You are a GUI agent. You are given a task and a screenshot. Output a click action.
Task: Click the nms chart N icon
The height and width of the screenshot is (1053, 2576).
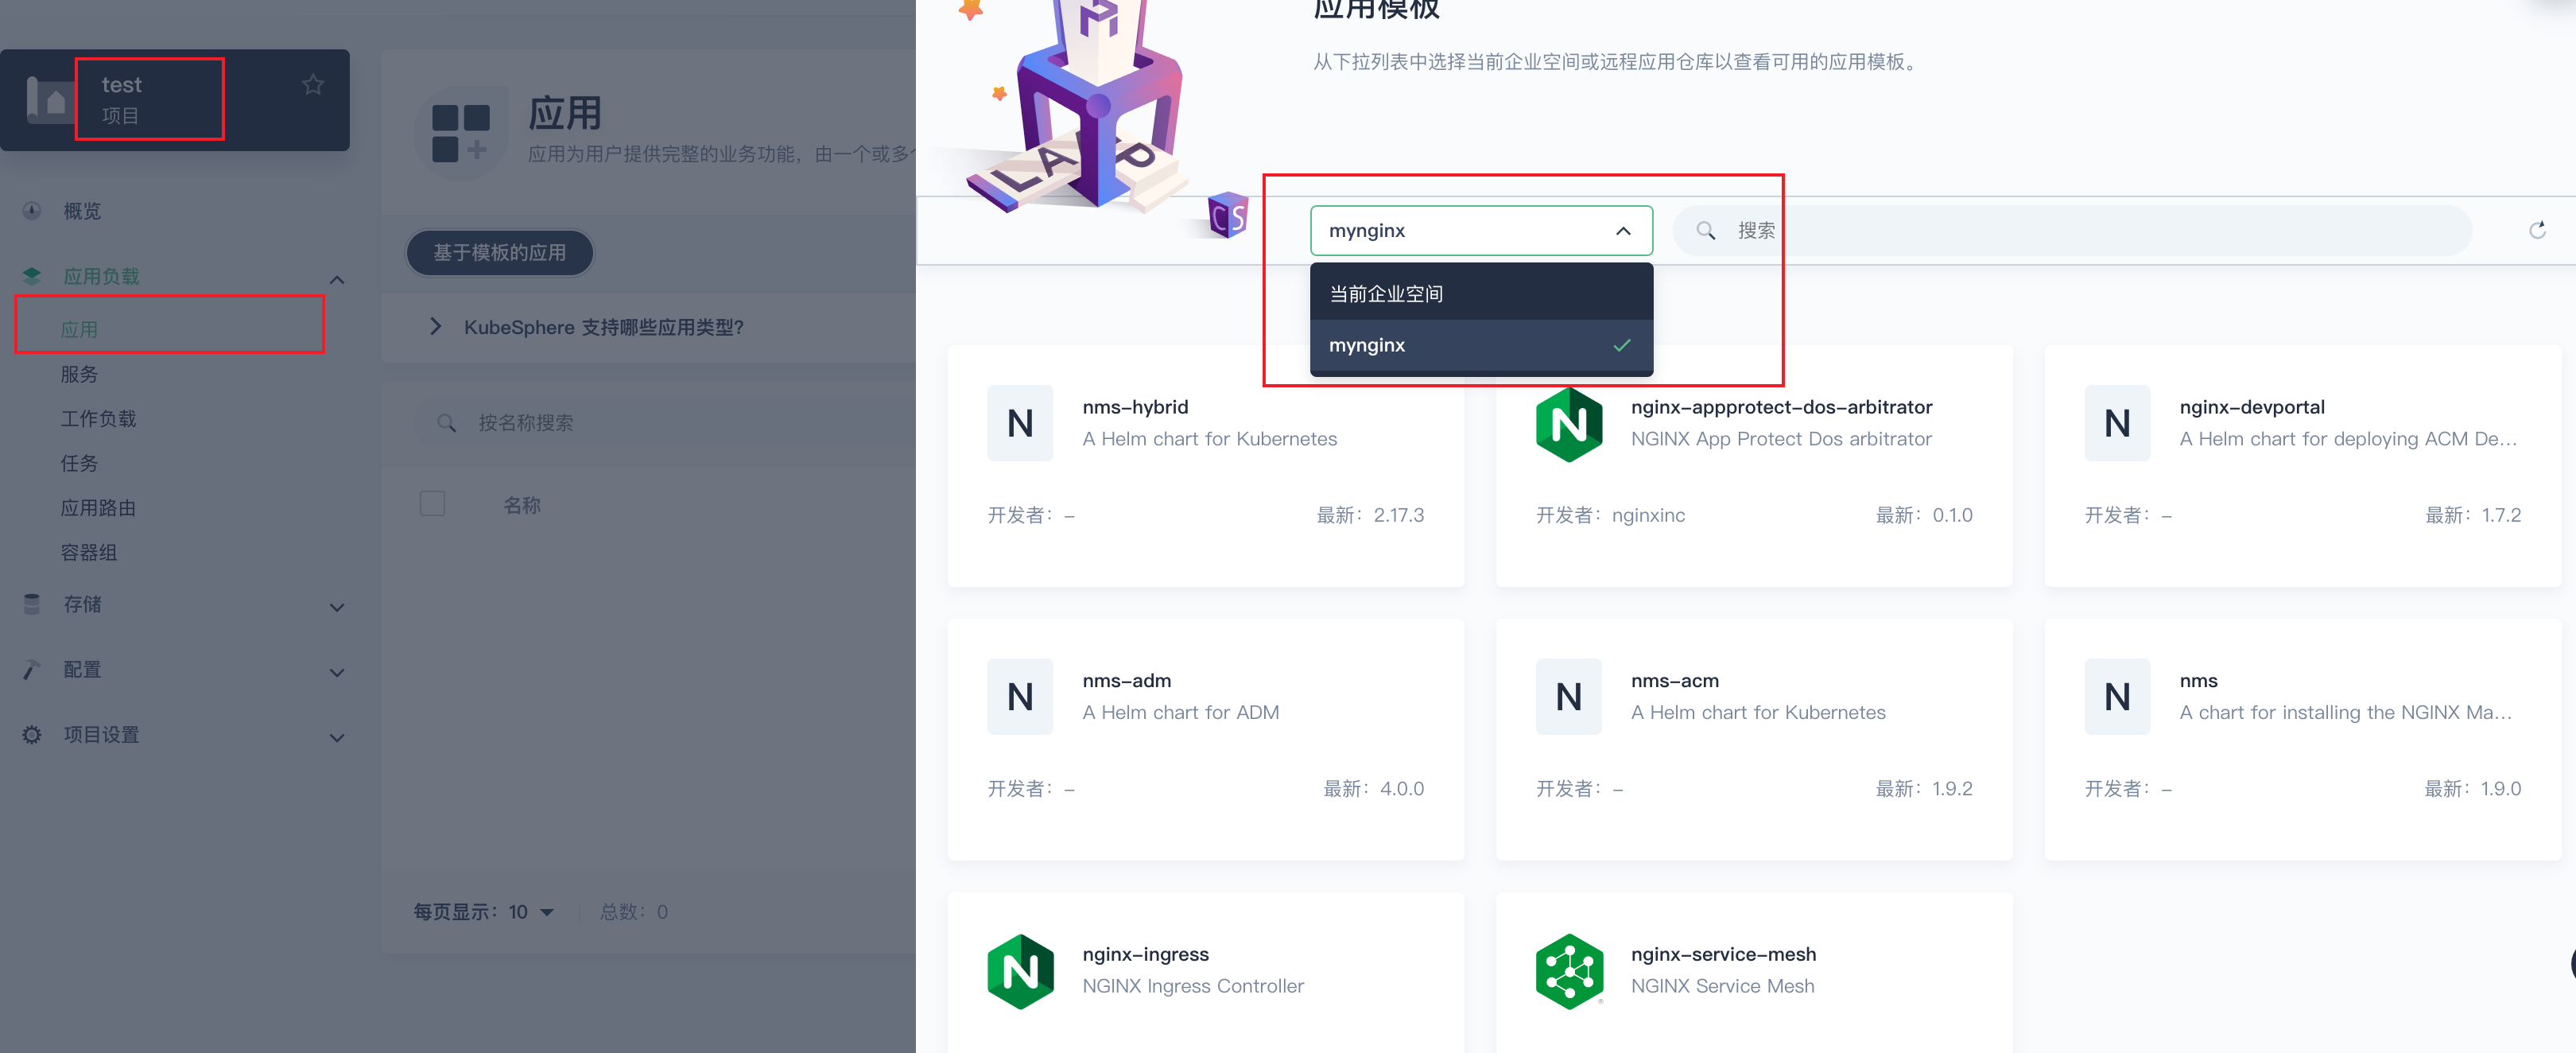[x=2117, y=697]
